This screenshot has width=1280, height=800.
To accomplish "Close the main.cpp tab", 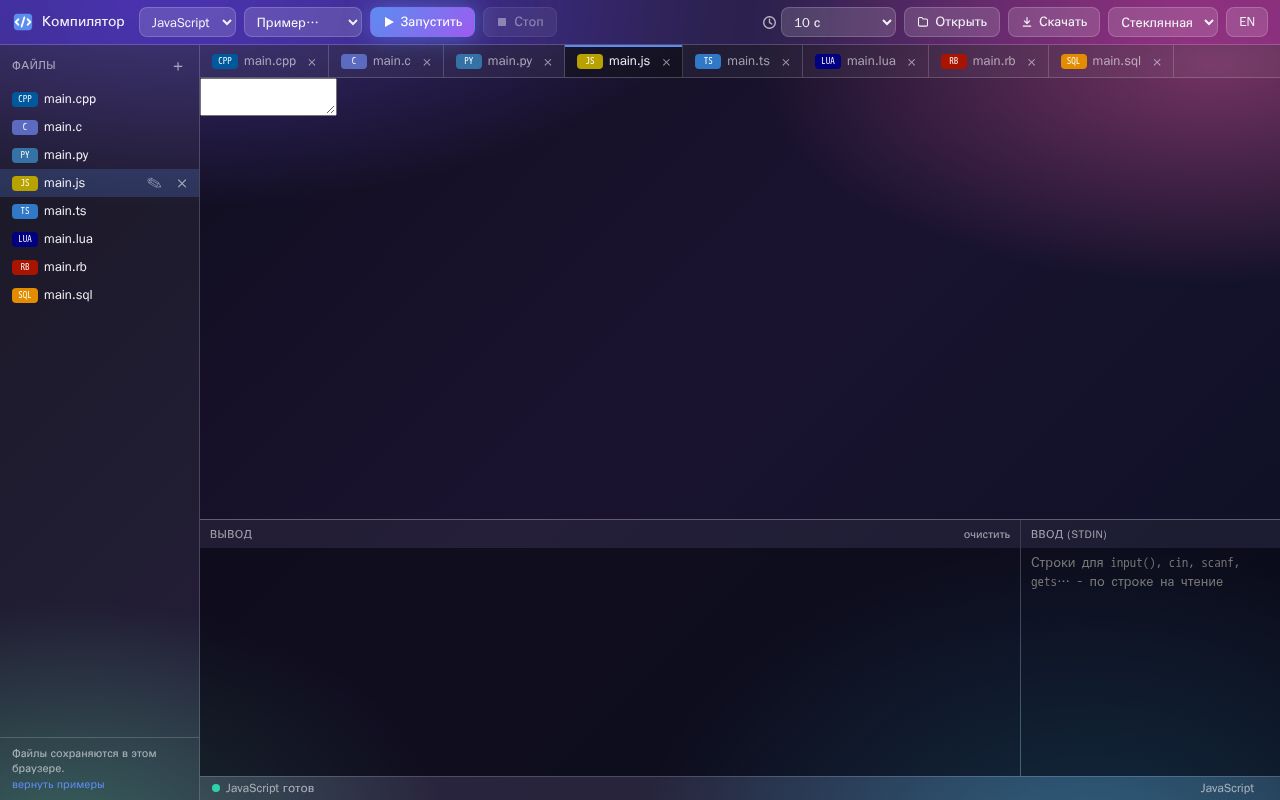I will coord(312,62).
